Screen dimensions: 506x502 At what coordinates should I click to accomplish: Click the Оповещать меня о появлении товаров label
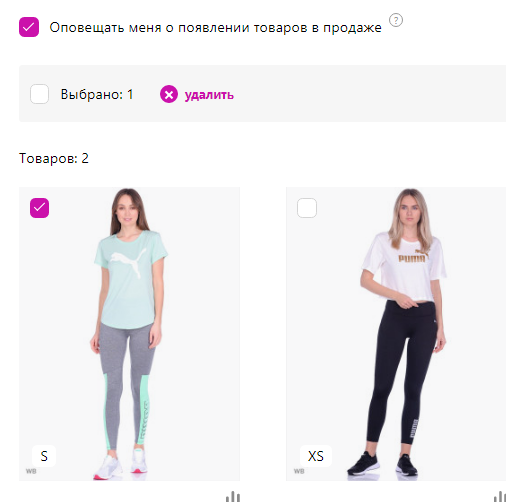215,27
